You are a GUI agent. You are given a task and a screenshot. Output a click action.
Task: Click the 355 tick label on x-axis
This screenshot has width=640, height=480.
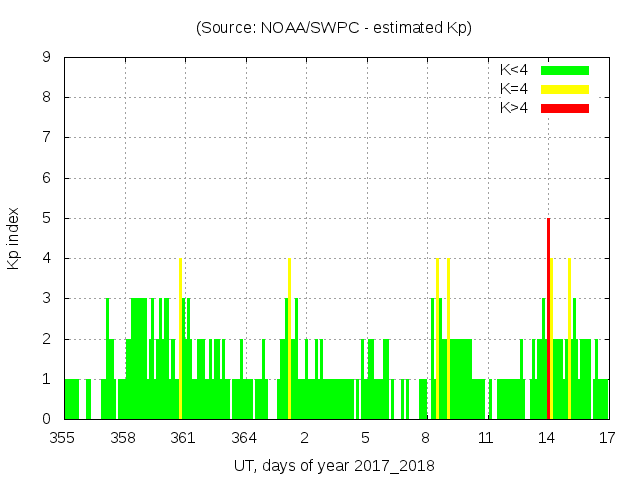[64, 438]
